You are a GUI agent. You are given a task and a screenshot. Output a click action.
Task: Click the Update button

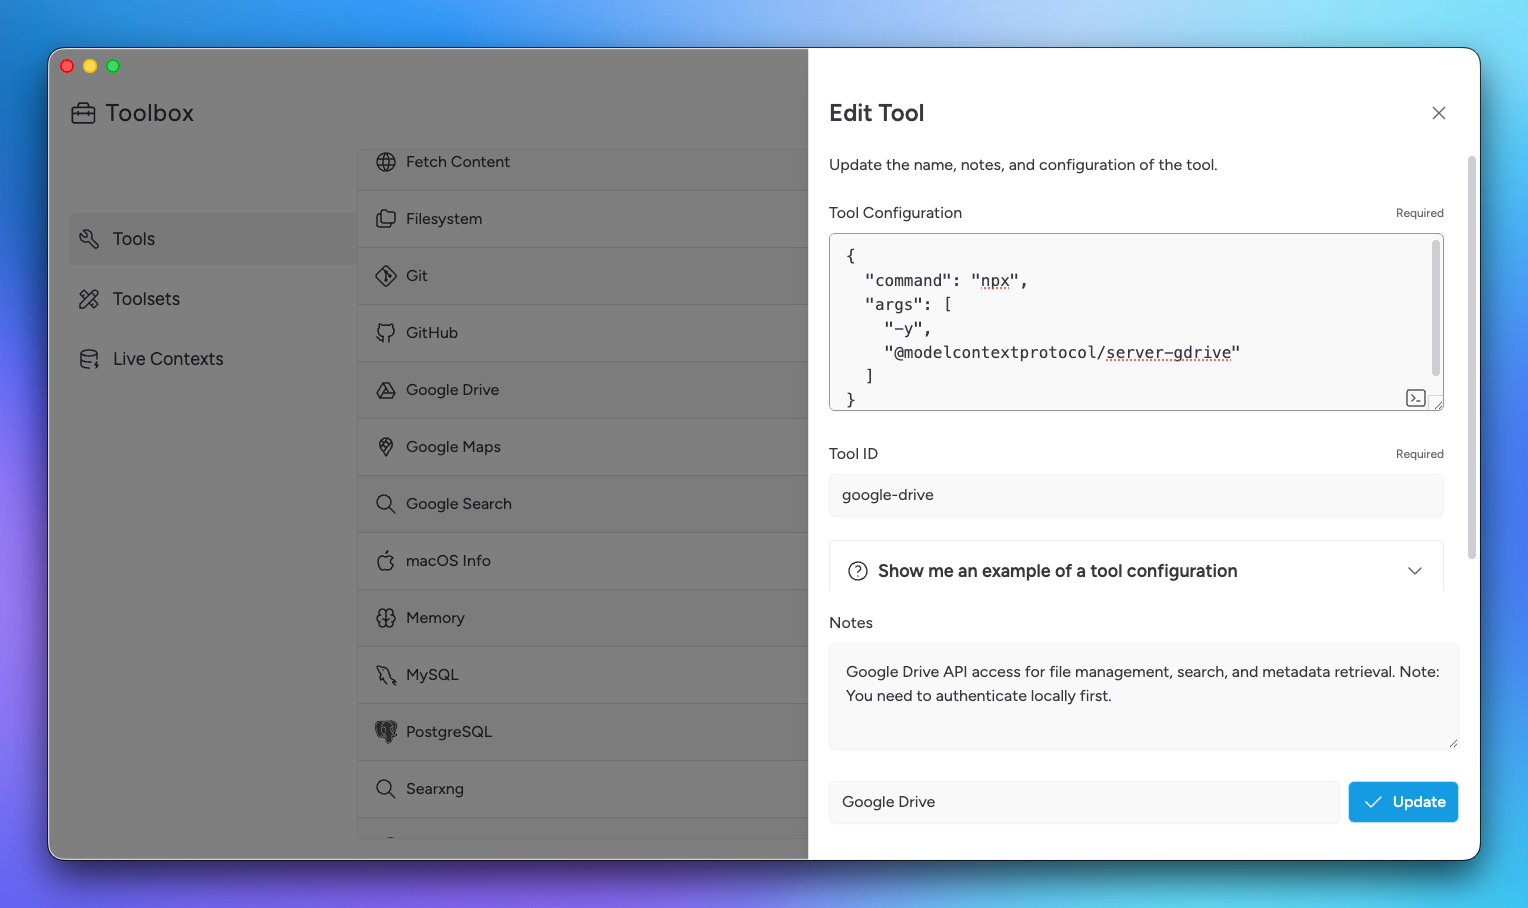click(x=1403, y=801)
